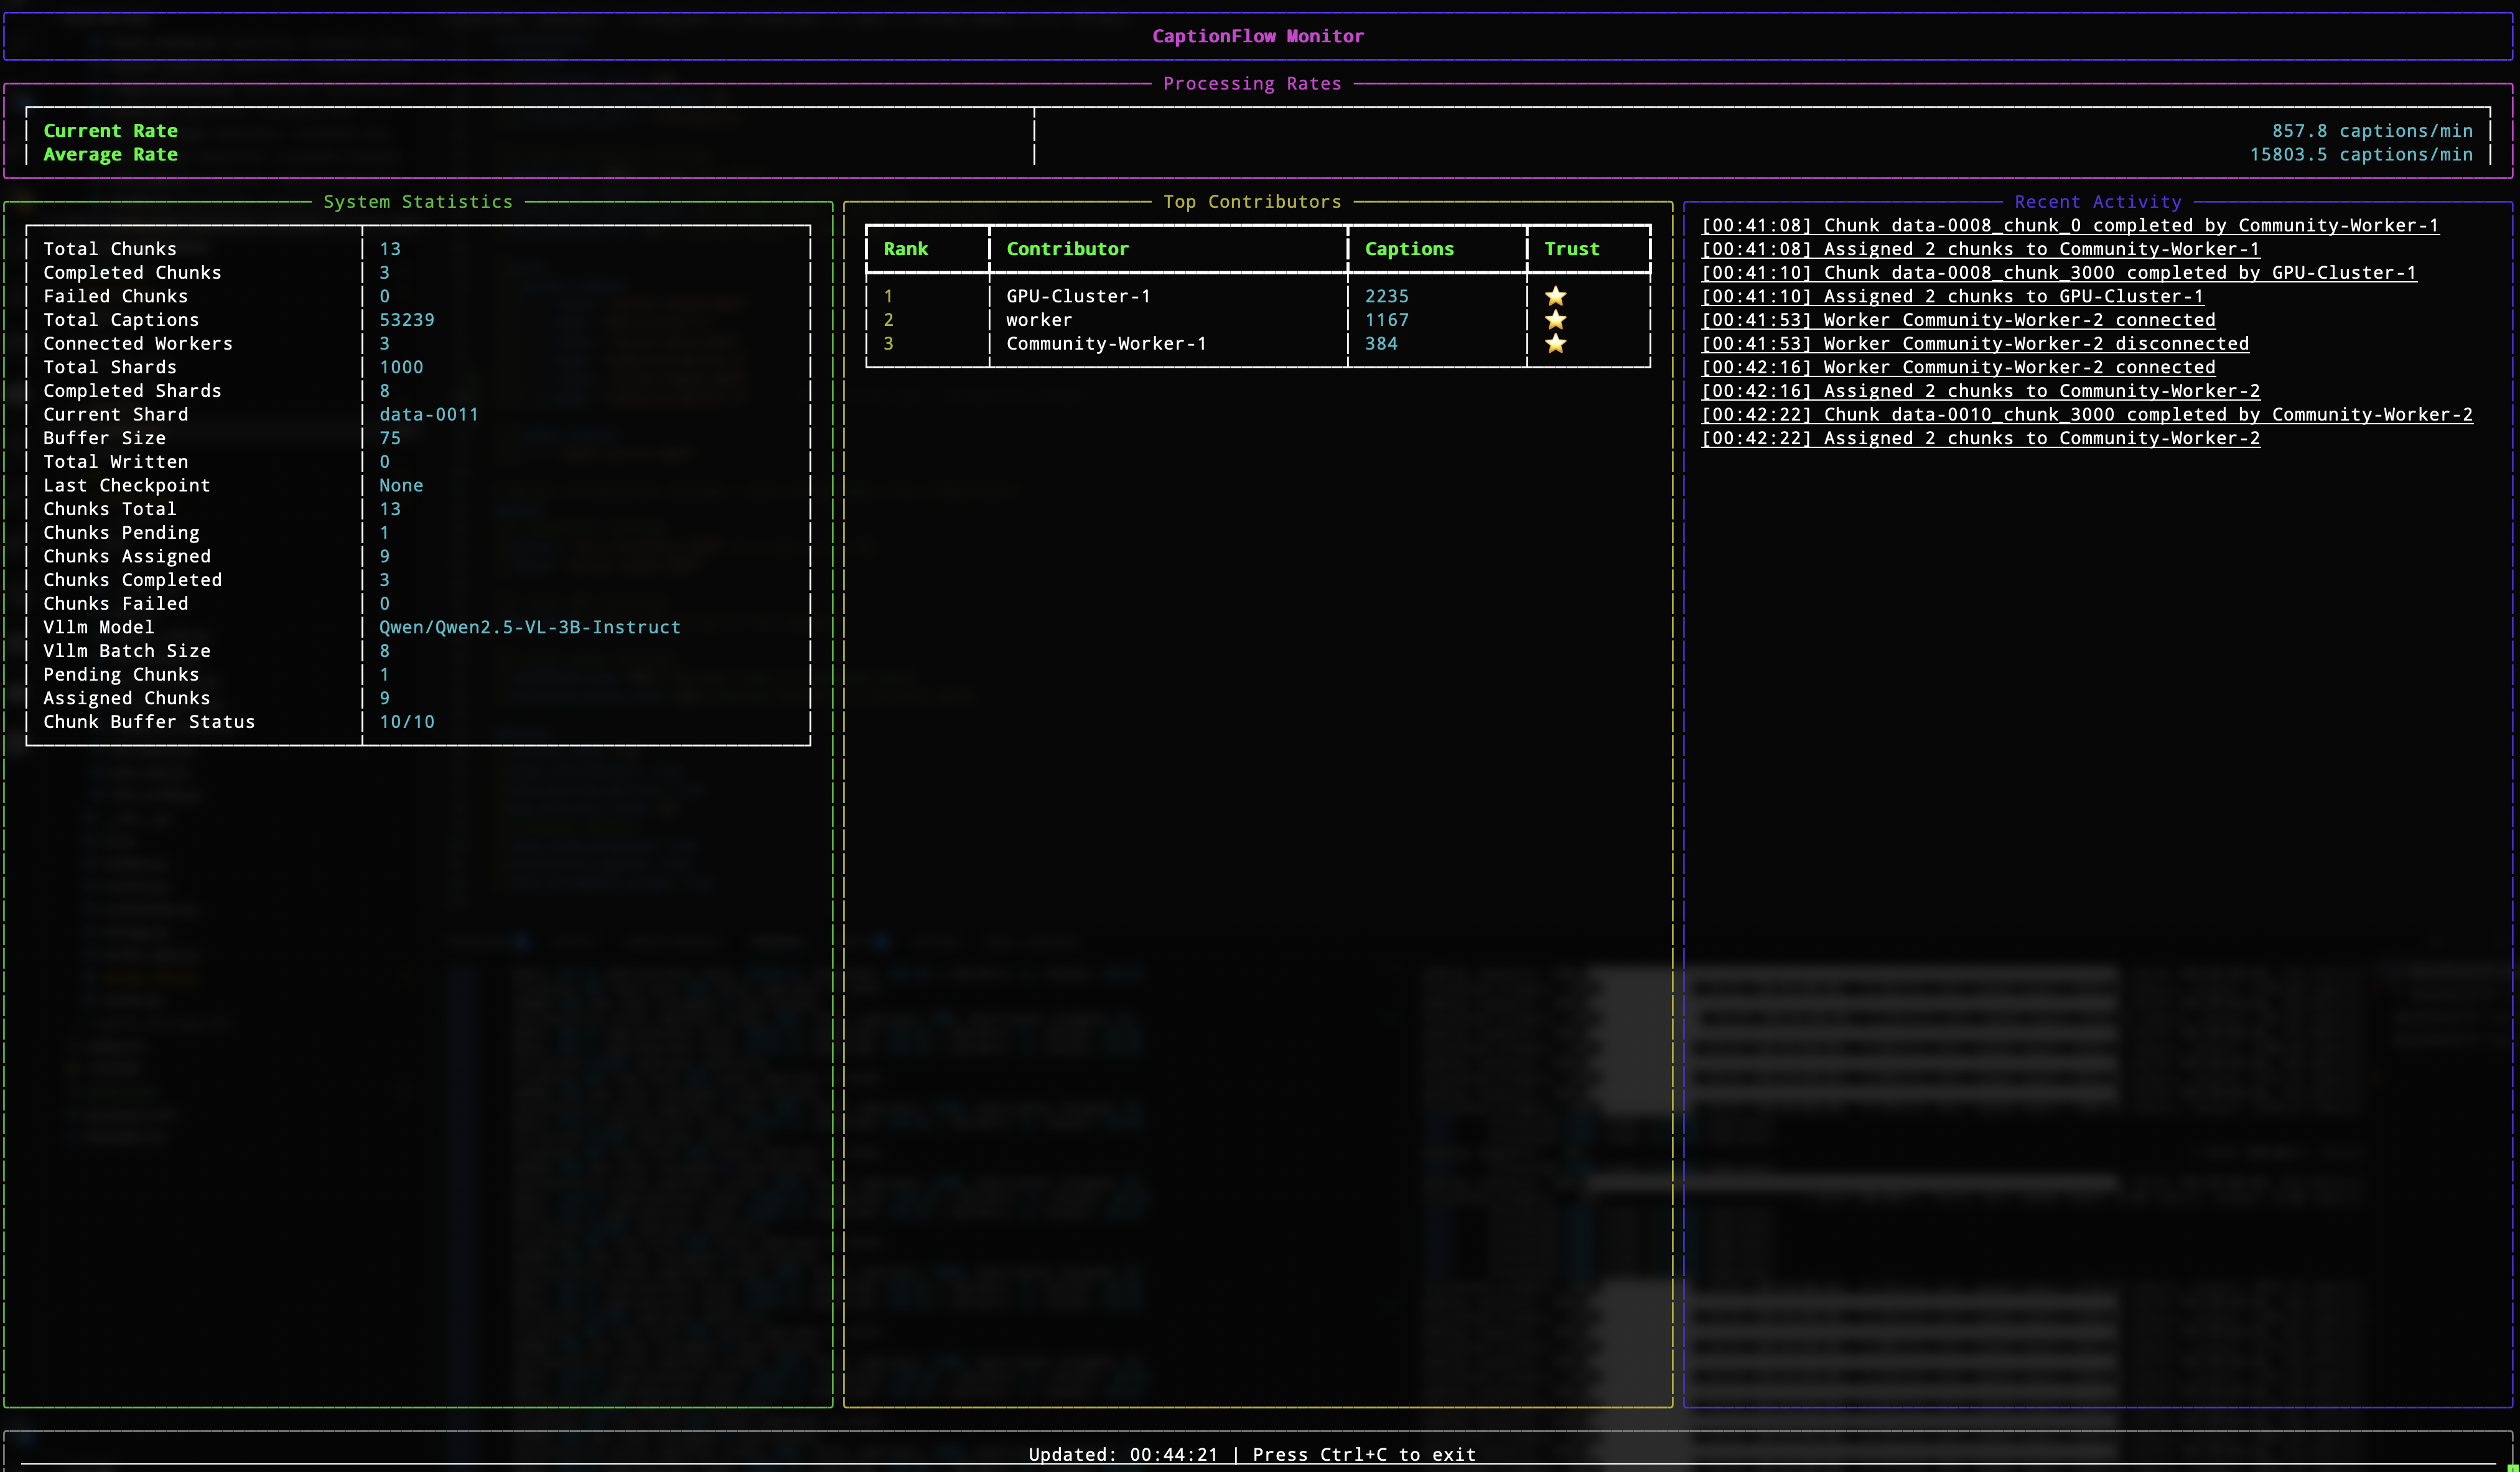Click the Current Rate label
Image resolution: width=2520 pixels, height=1472 pixels.
110,131
